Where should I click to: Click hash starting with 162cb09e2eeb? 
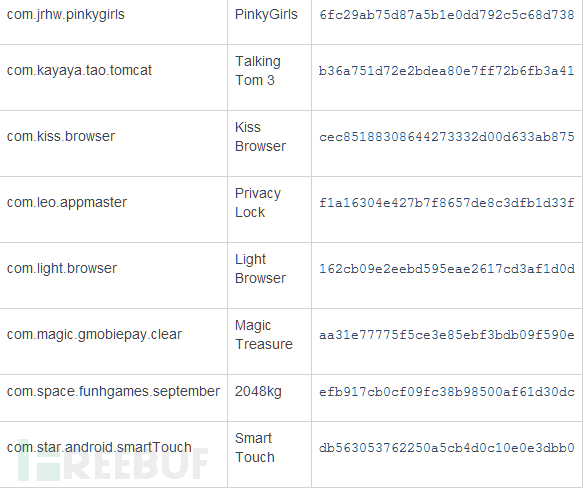(x=447, y=269)
